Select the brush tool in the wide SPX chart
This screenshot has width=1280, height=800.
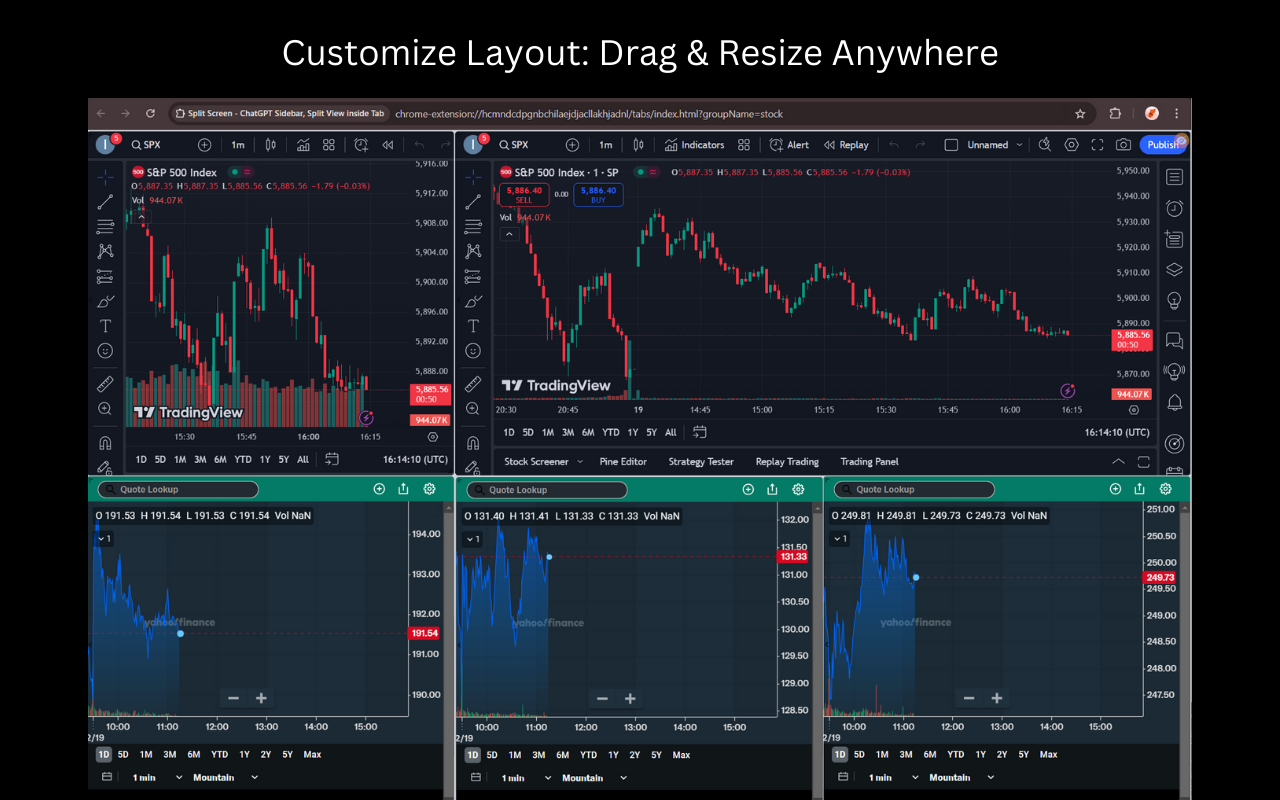[473, 301]
